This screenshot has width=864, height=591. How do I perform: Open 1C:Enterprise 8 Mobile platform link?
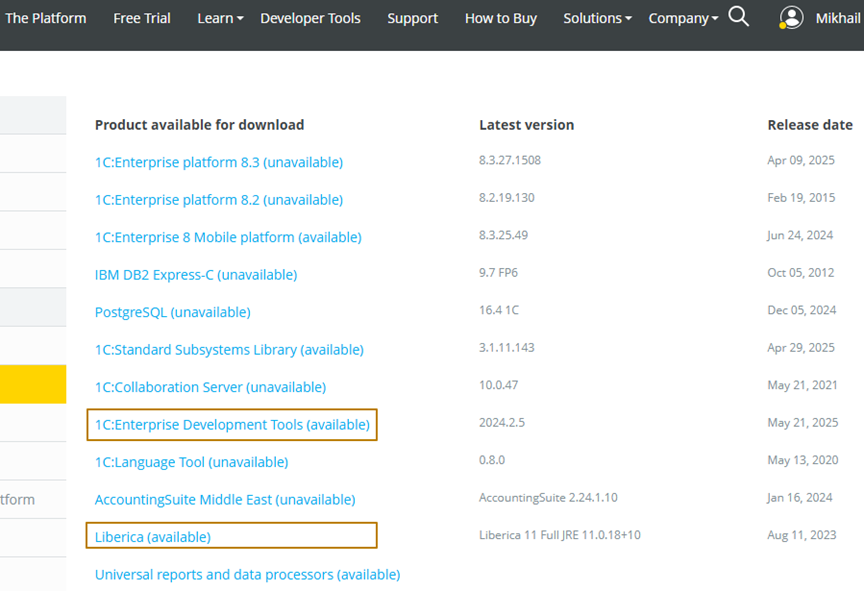[228, 237]
